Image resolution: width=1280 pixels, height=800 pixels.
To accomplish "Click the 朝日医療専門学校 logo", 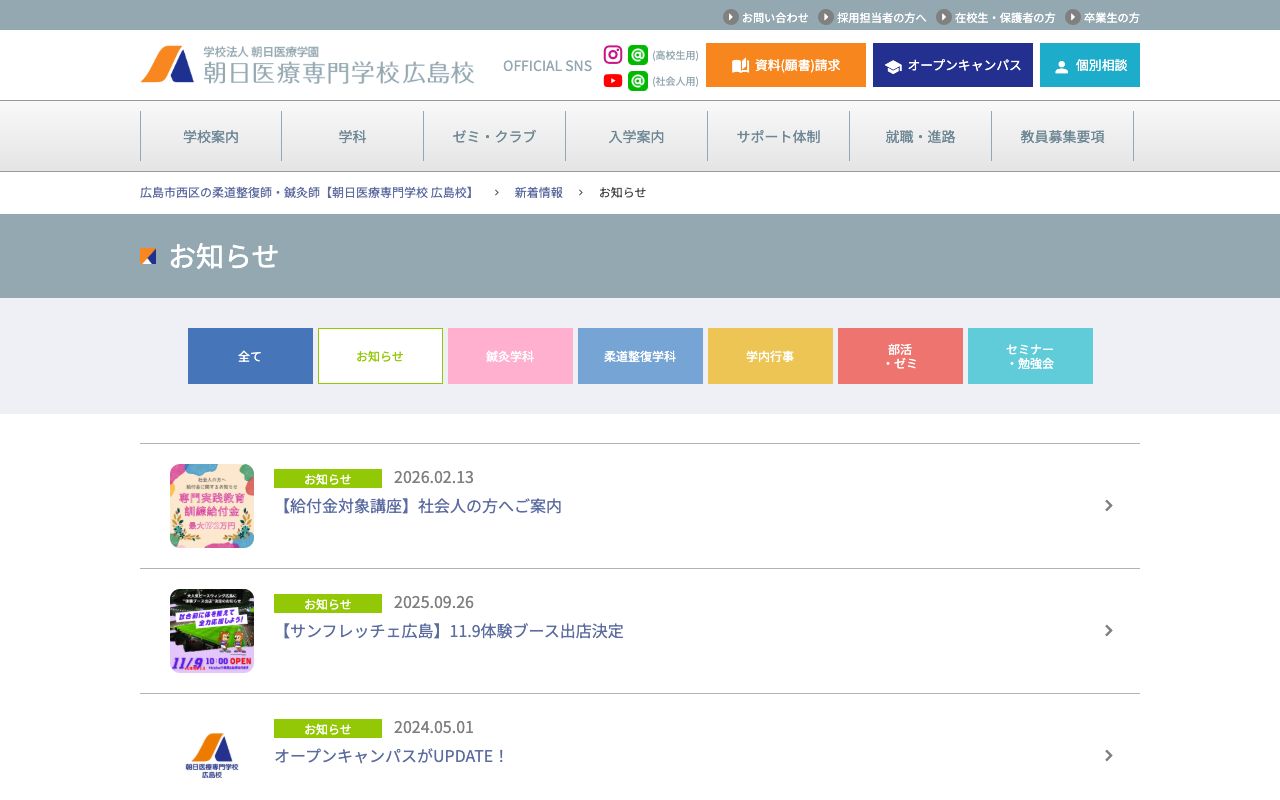I will (x=305, y=64).
